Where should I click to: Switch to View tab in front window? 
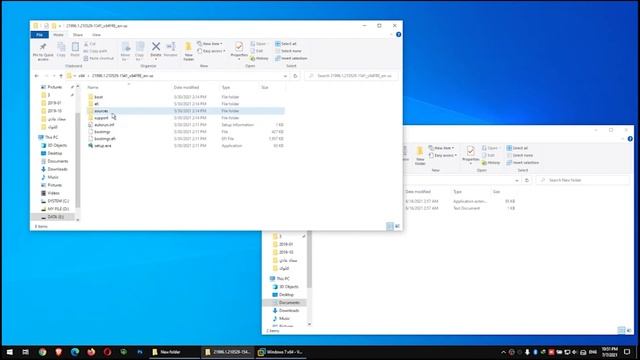point(96,35)
